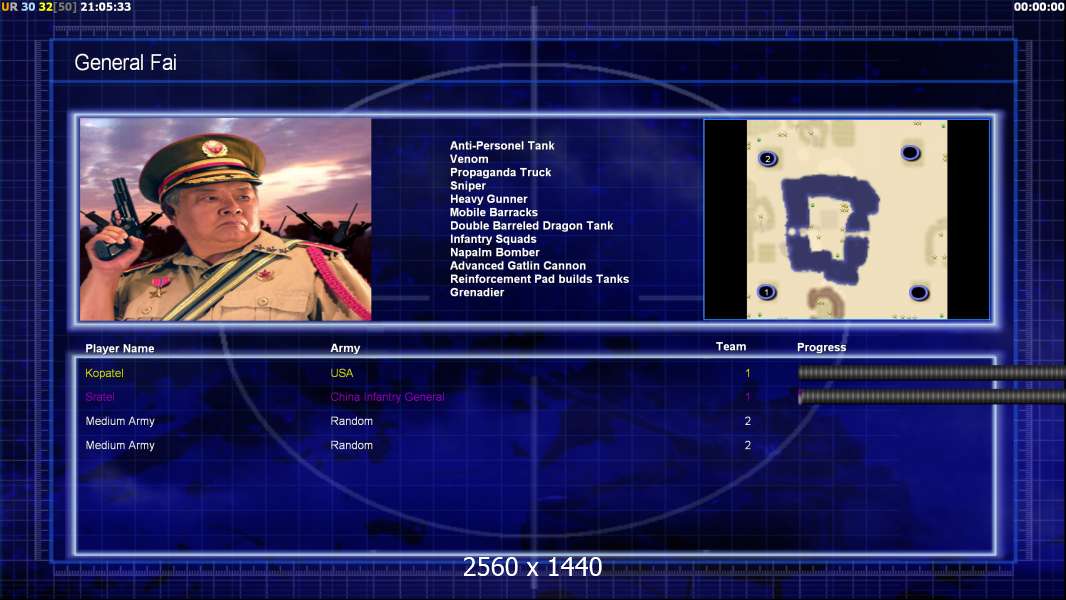
Task: Select 'Mobile Barracks' in the unit list
Action: tap(494, 212)
